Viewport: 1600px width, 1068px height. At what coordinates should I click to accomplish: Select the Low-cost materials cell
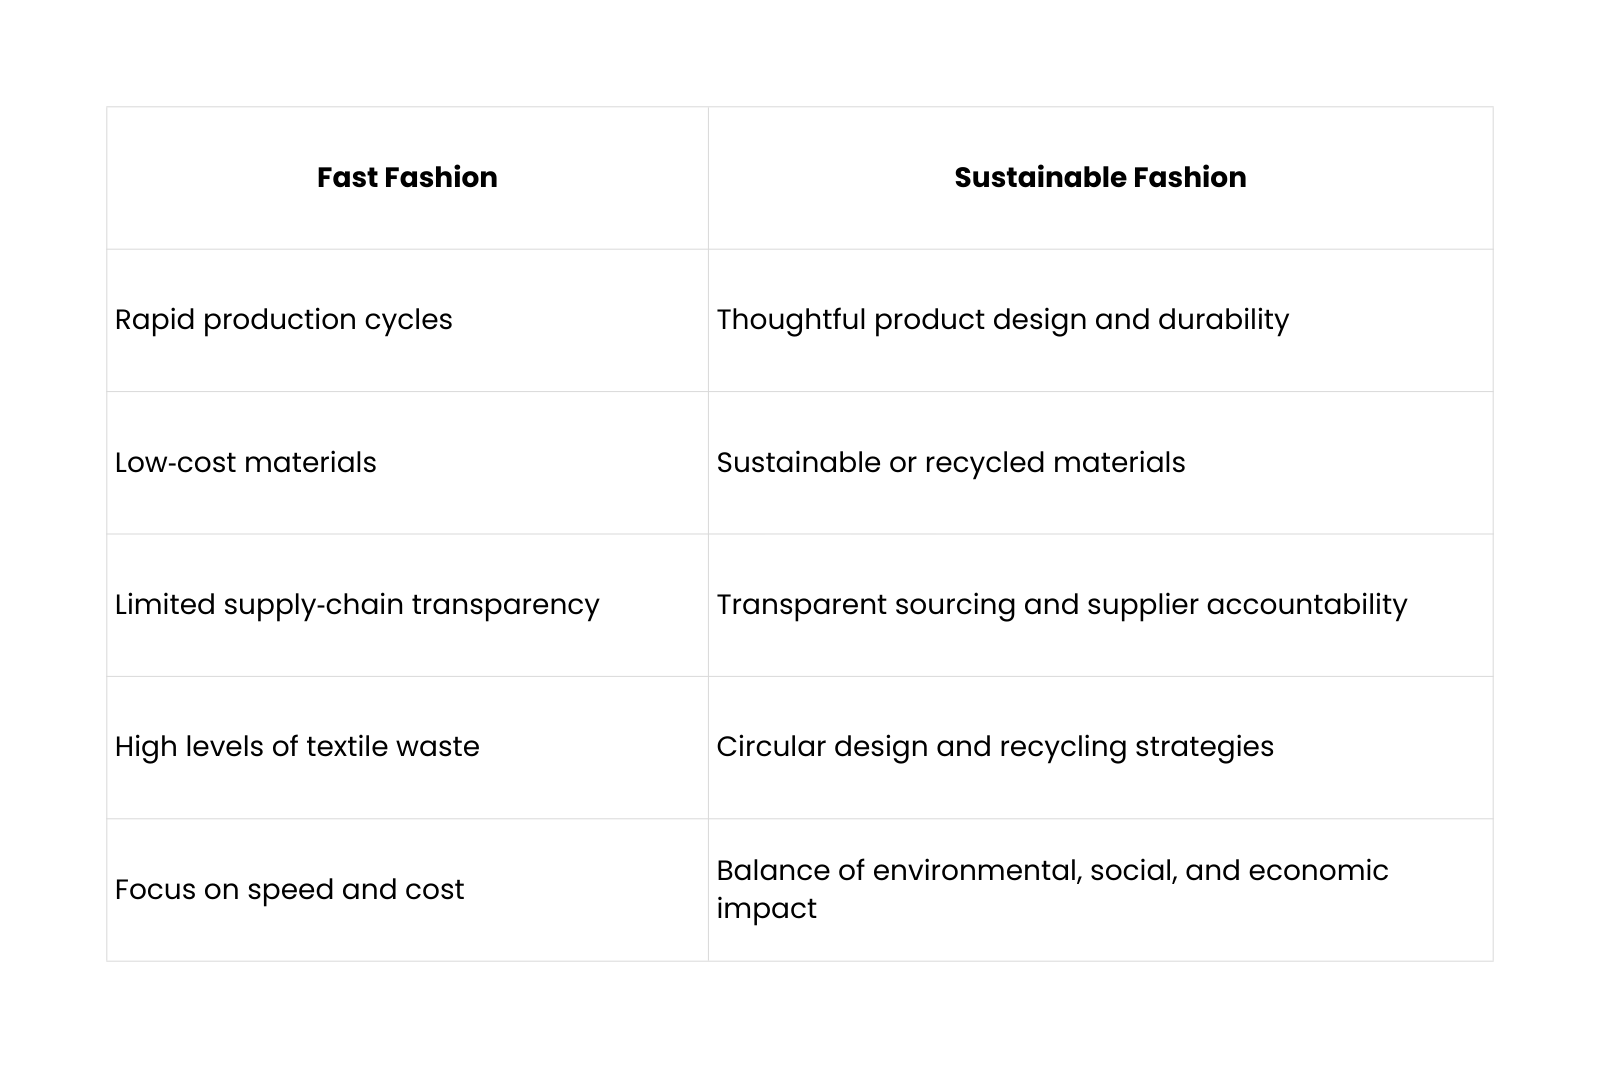407,463
